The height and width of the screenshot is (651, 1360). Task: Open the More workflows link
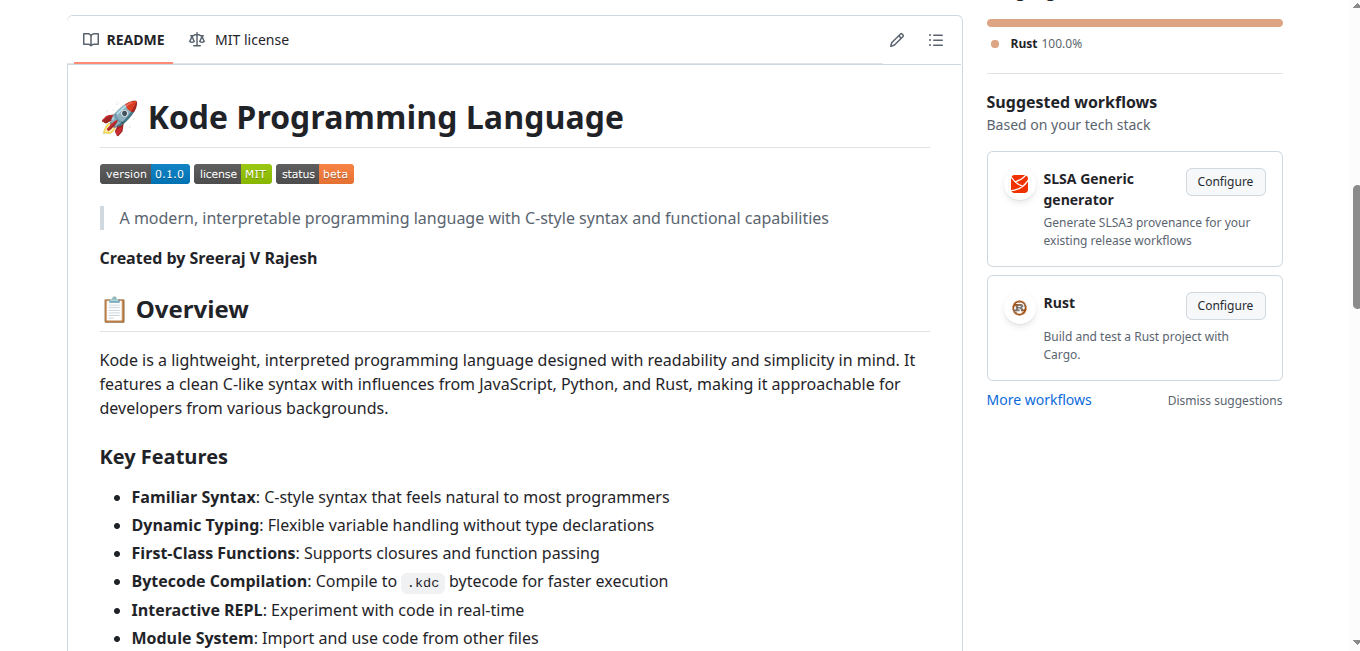pyautogui.click(x=1039, y=400)
